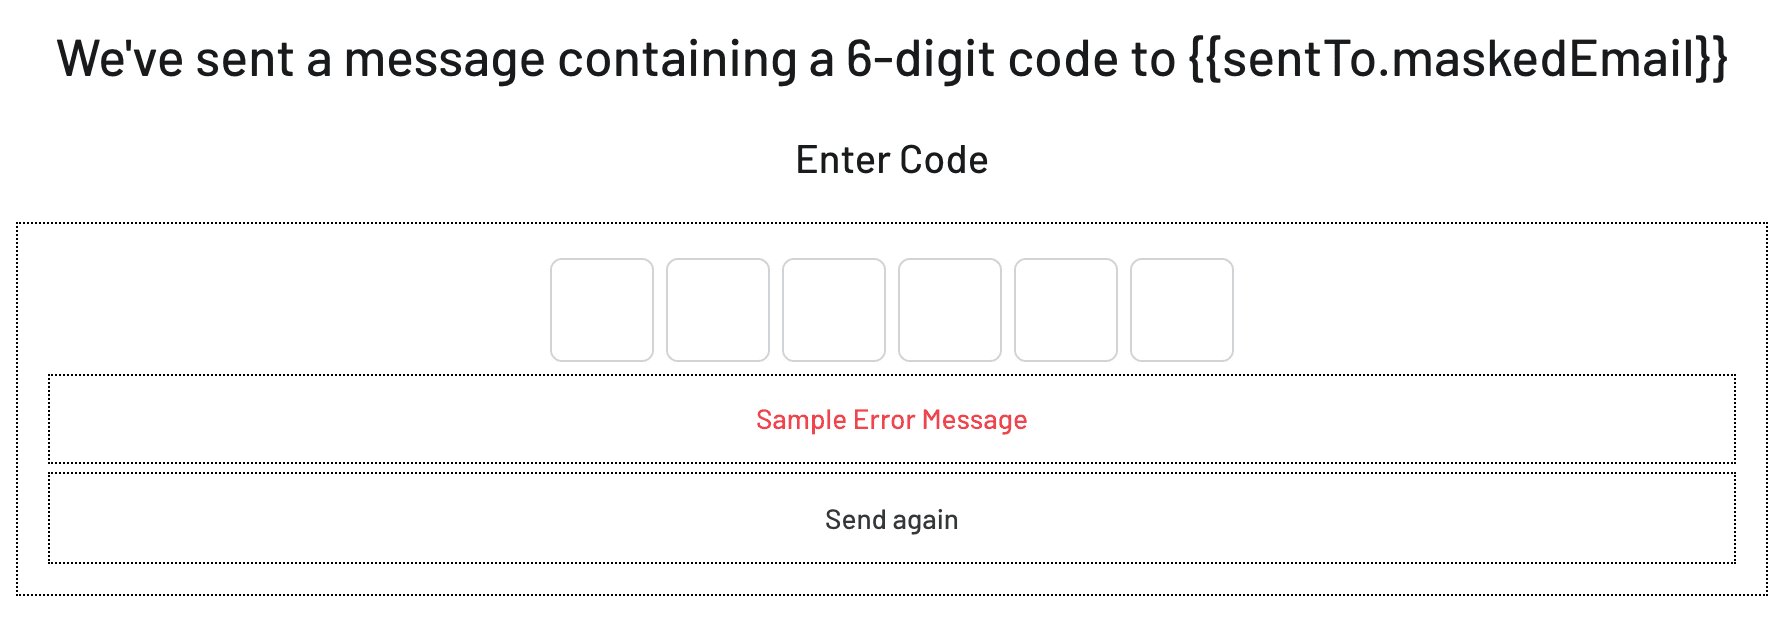Click the fourth code input square
Viewport: 1788px width, 620px height.
950,310
